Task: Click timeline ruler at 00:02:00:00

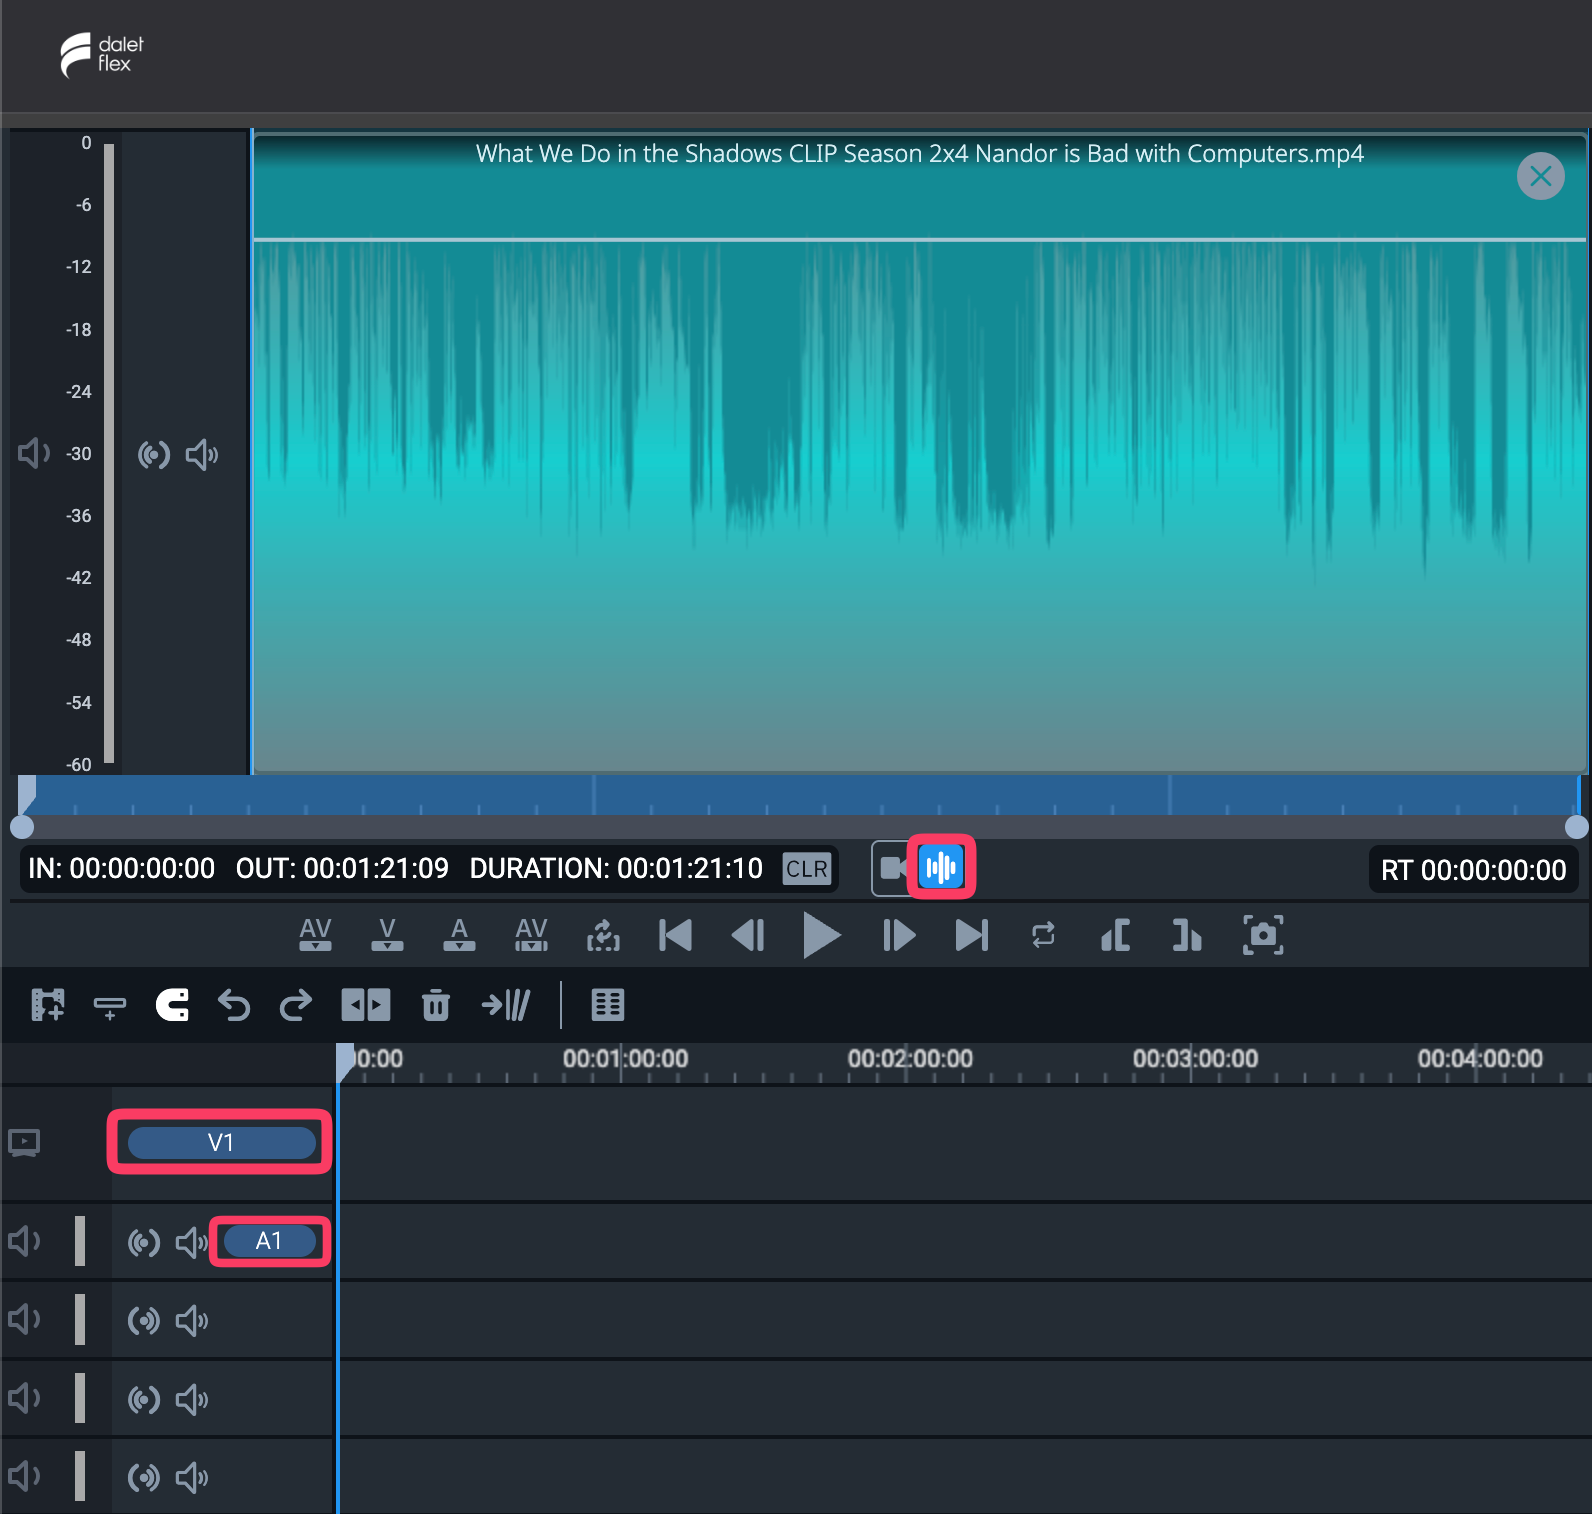Action: point(910,1059)
